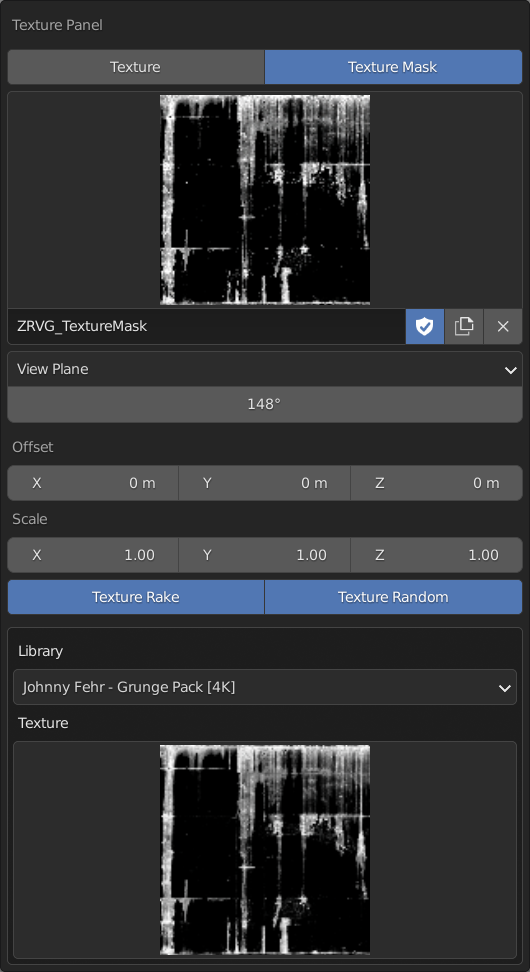This screenshot has height=972, width=530.
Task: Click the duplicate texture icon
Action: click(x=464, y=326)
